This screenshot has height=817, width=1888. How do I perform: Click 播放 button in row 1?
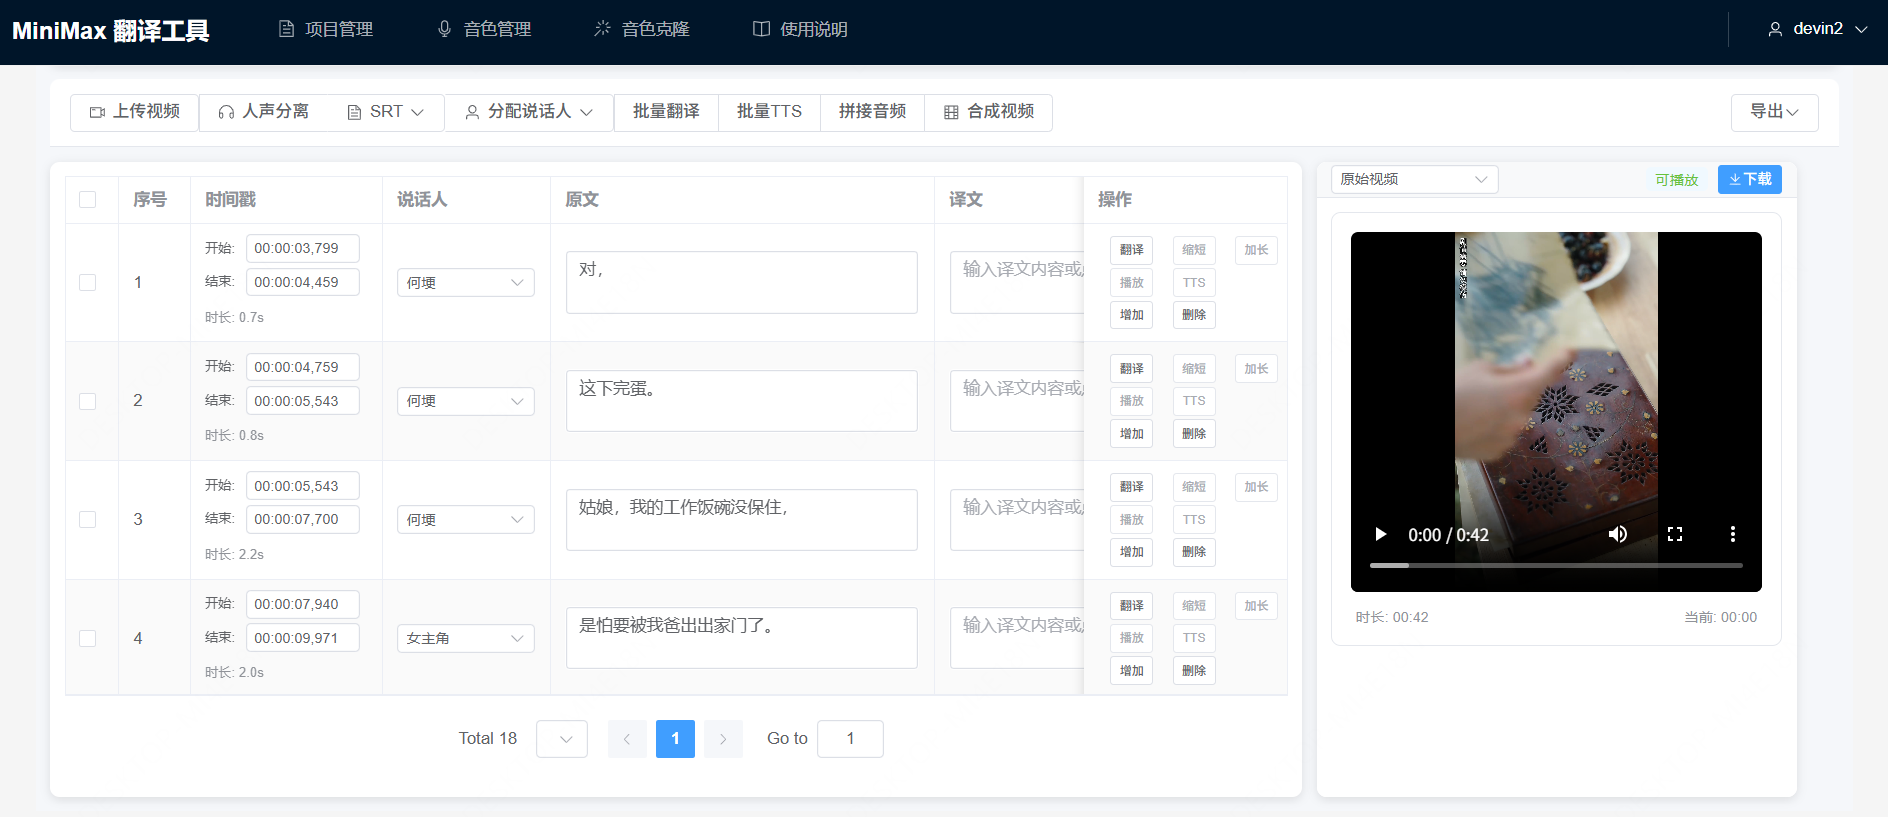(1131, 283)
